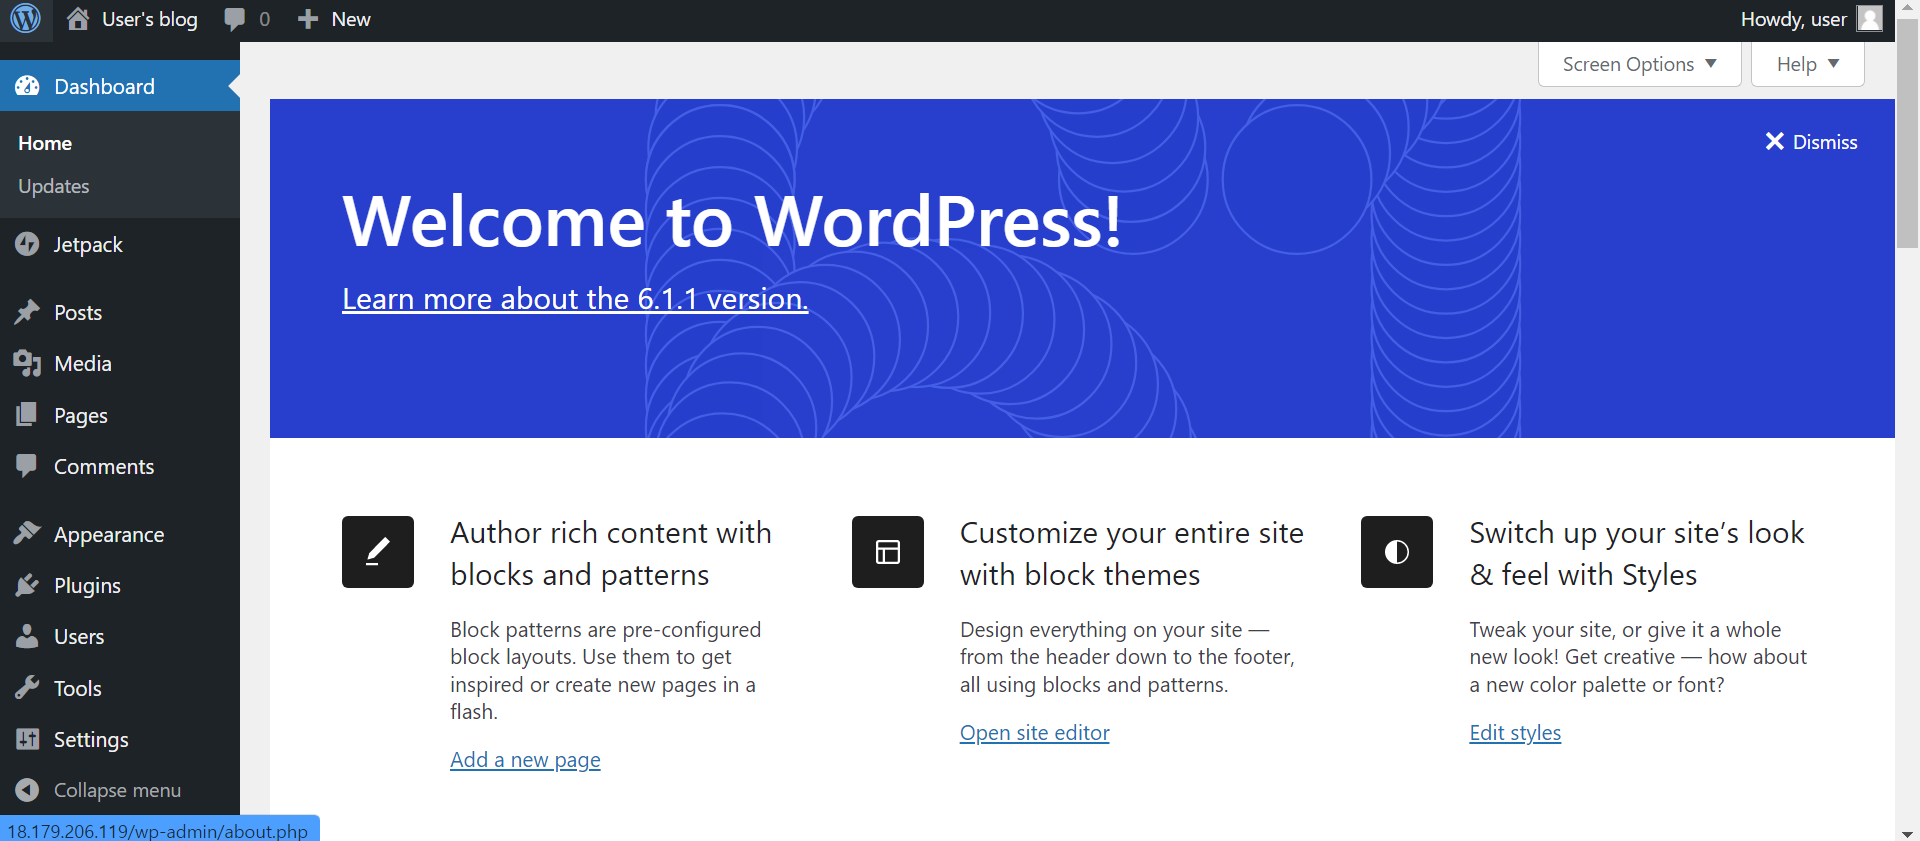Click the scrollbar down arrow
1920x841 pixels.
(1907, 832)
